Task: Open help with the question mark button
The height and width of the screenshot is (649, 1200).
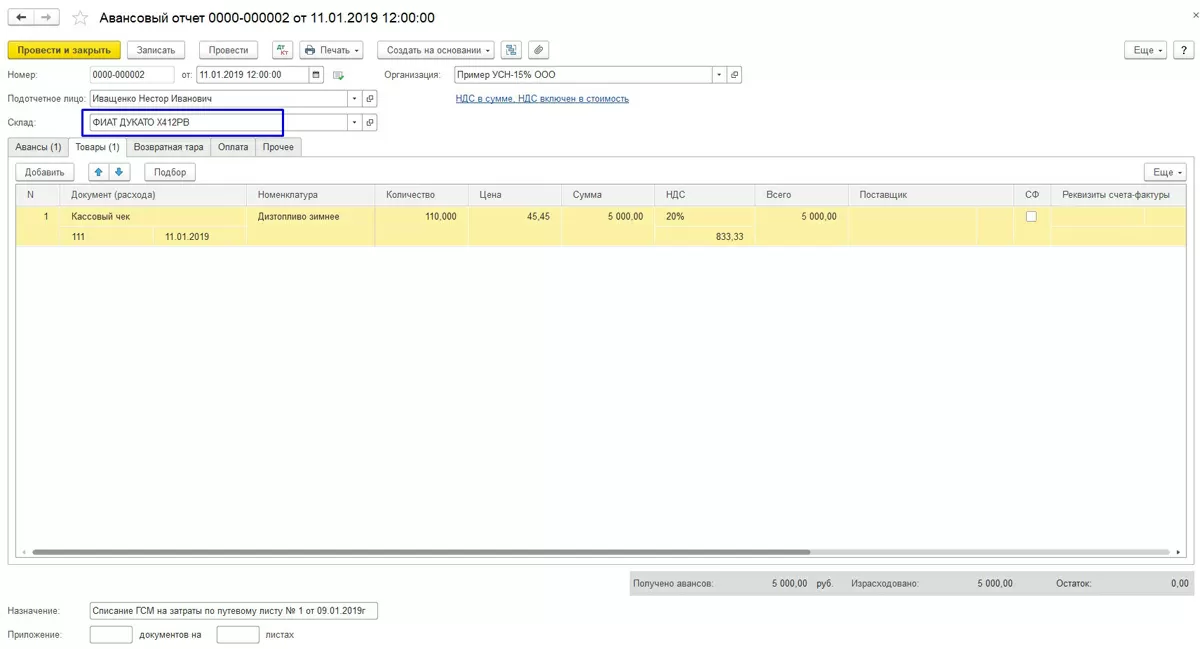Action: pyautogui.click(x=1184, y=50)
